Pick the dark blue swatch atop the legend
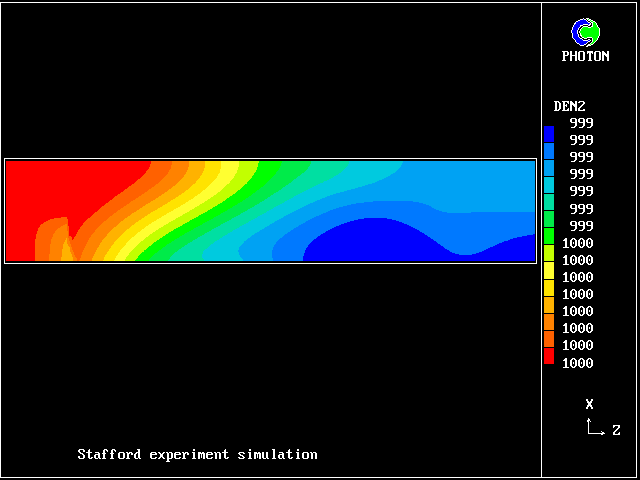The image size is (640, 480). tap(548, 132)
